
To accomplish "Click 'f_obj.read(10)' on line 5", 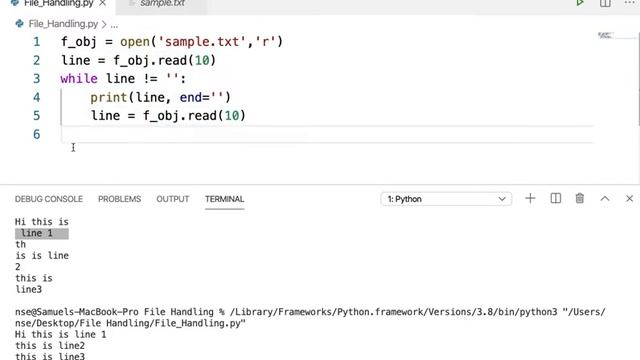I will (x=194, y=116).
